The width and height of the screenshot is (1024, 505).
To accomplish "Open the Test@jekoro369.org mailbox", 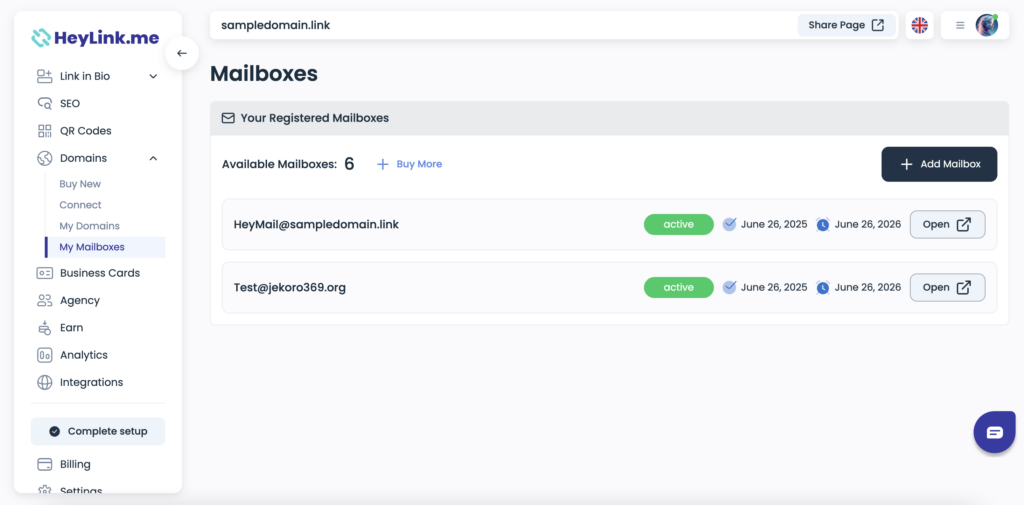I will pos(947,287).
